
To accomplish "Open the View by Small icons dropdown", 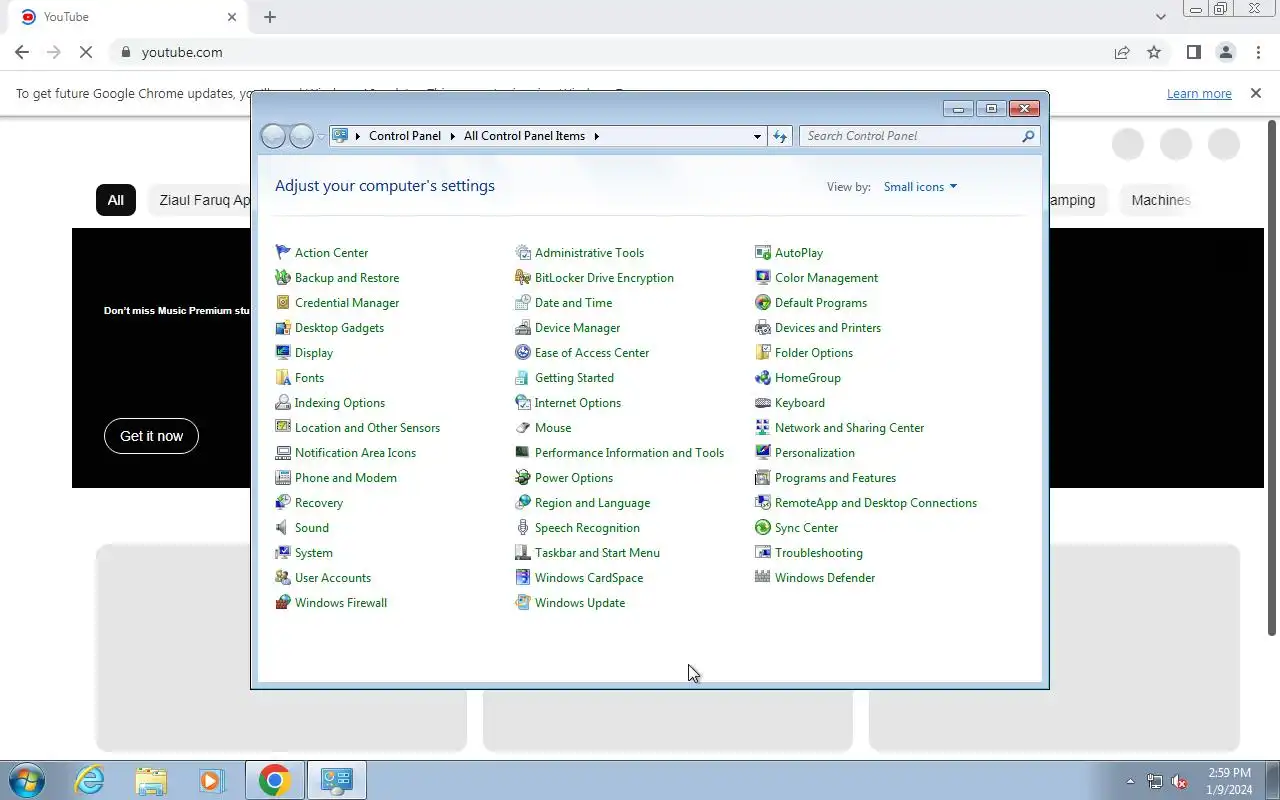I will 920,187.
